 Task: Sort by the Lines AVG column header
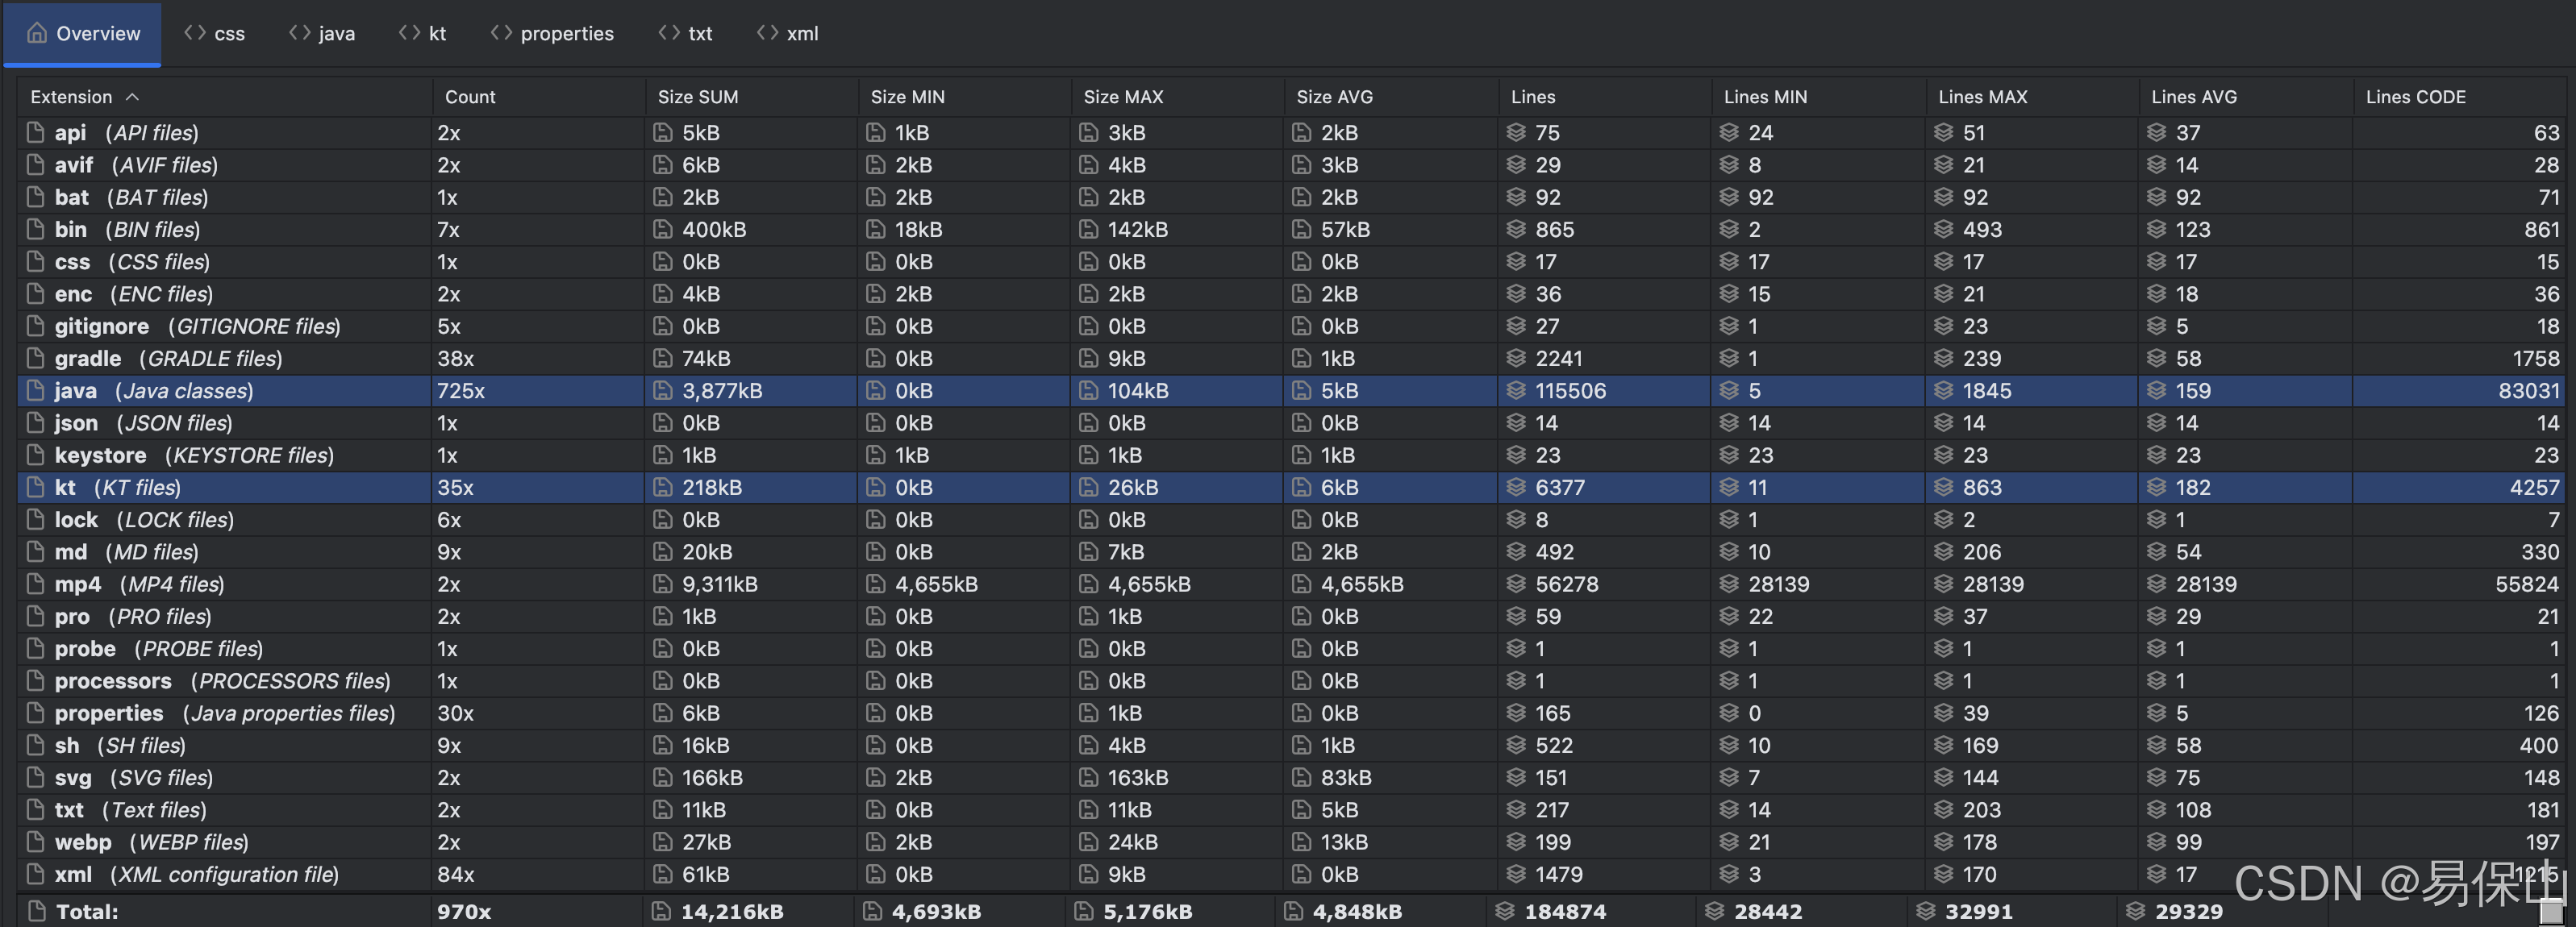[2193, 97]
